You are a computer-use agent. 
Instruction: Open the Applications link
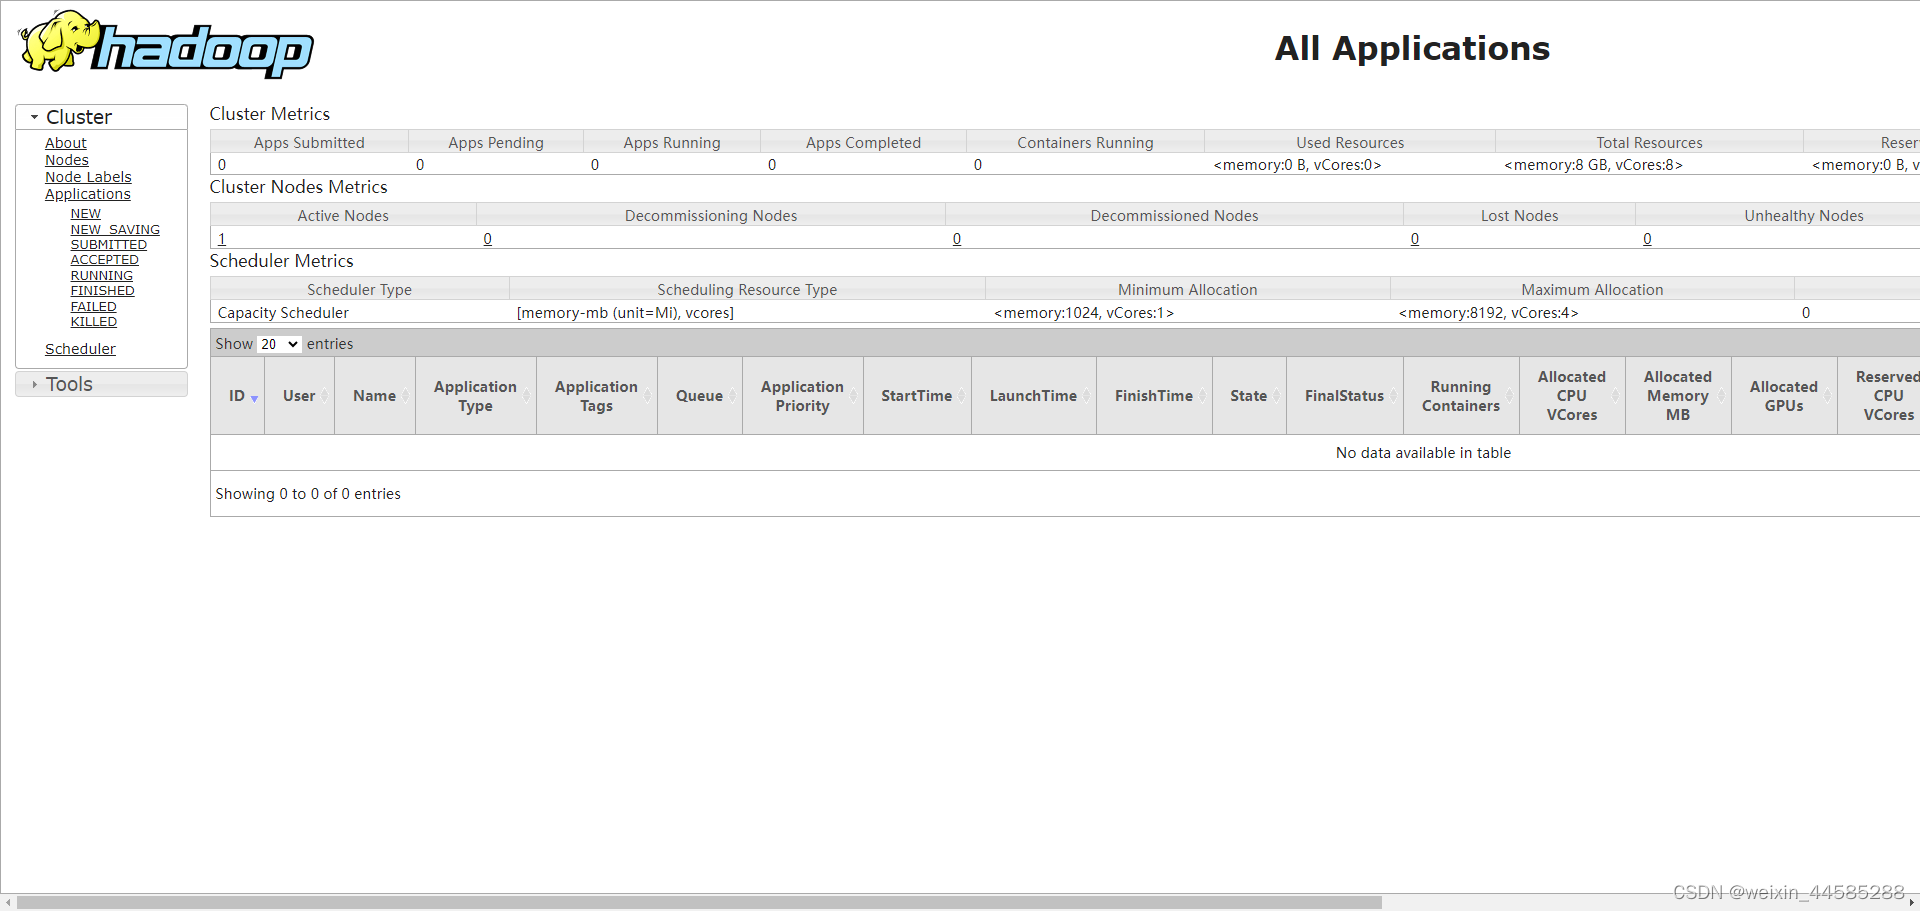point(87,194)
